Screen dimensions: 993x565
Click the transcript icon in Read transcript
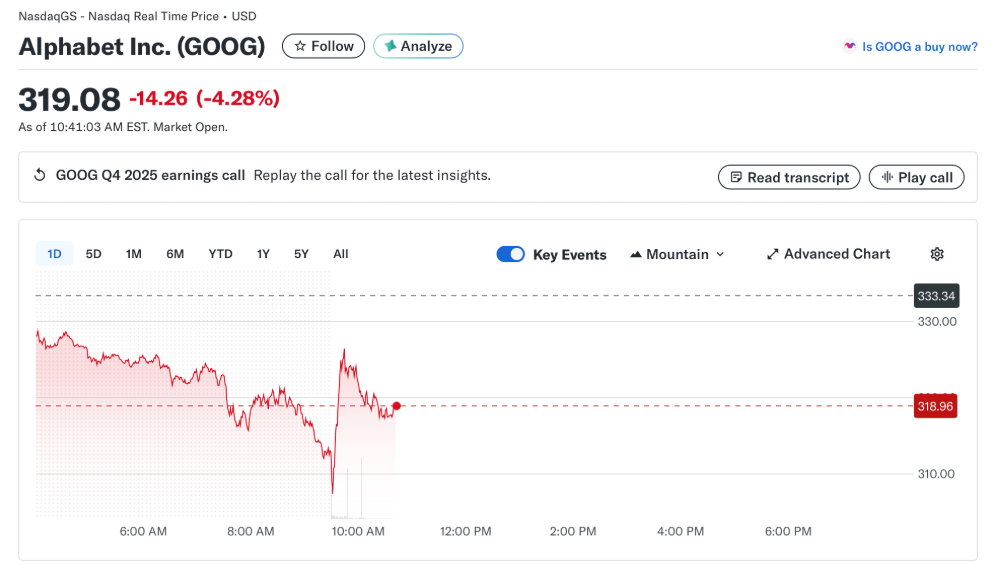click(x=735, y=177)
